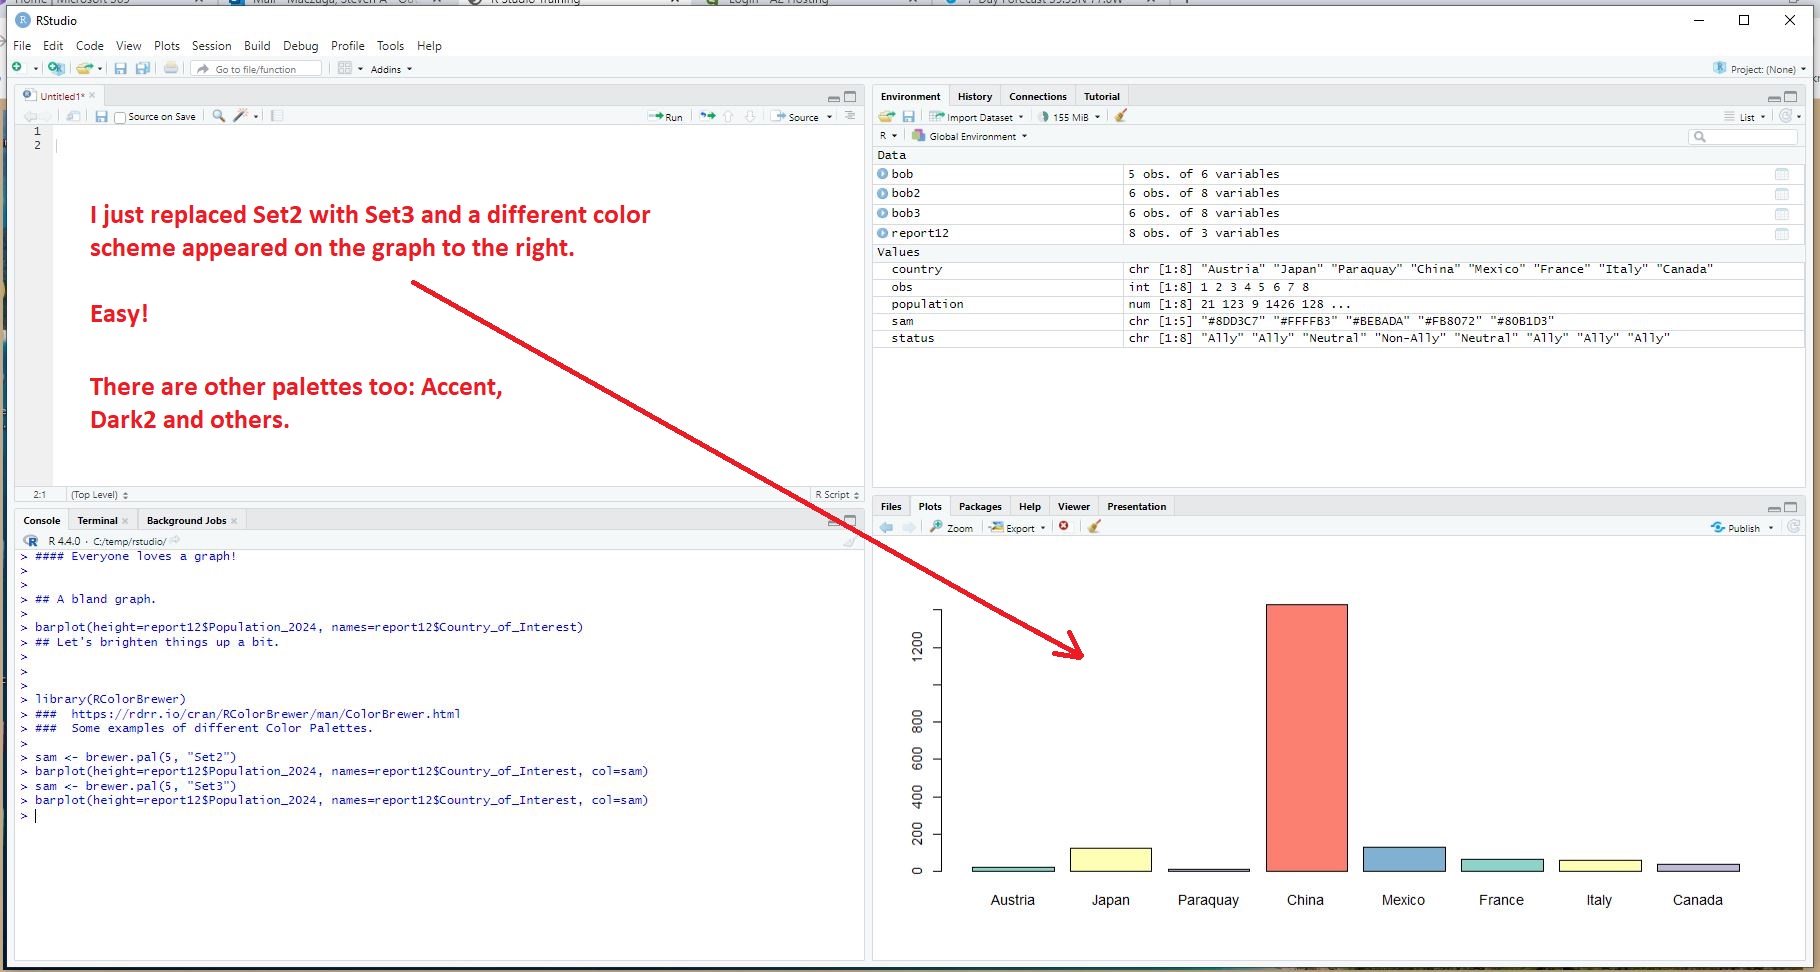Screen dimensions: 1820x972
Task: Click the find/replace magnifier in the editor toolbar
Action: click(x=218, y=116)
